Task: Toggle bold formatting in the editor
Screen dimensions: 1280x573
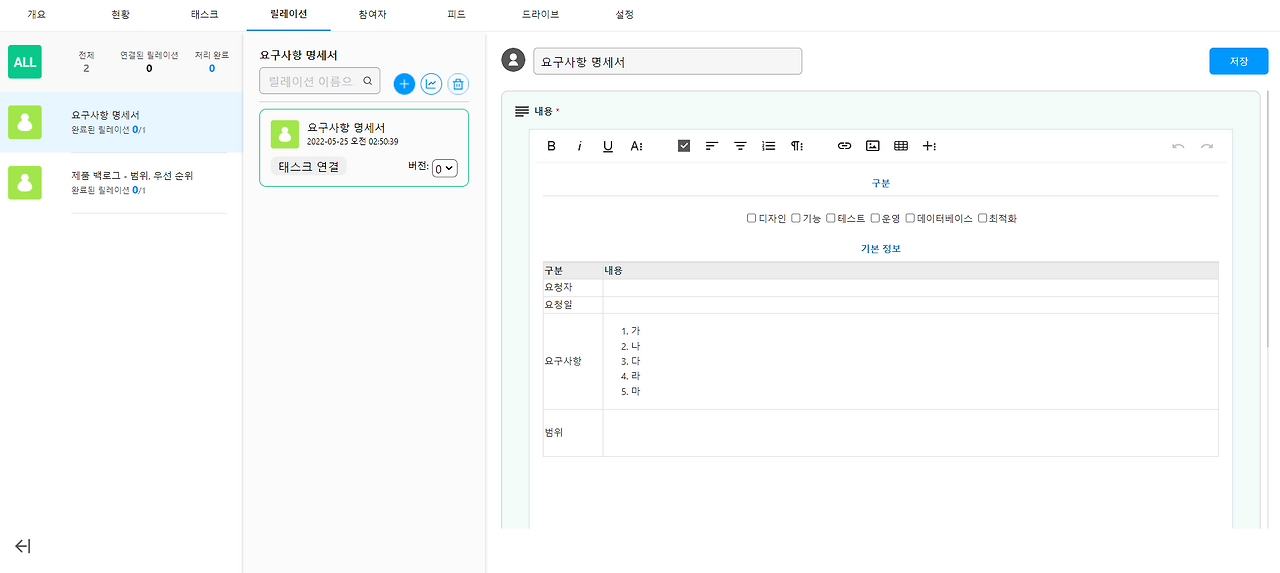Action: [x=551, y=146]
